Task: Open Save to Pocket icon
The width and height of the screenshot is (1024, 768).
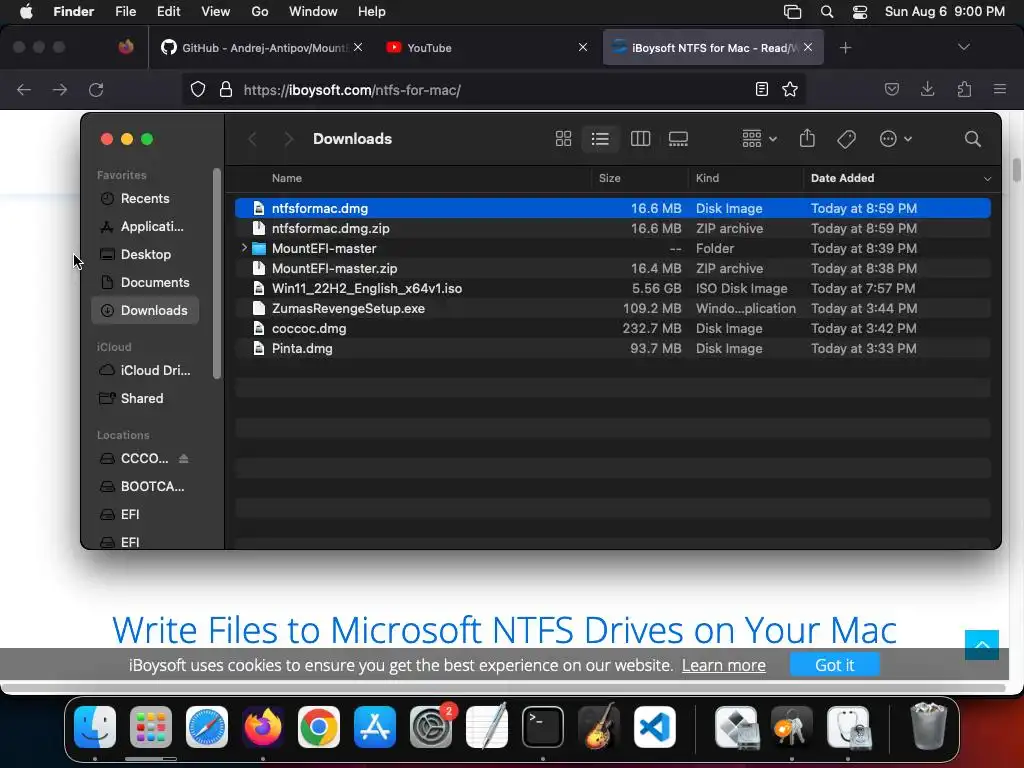Action: click(x=891, y=89)
